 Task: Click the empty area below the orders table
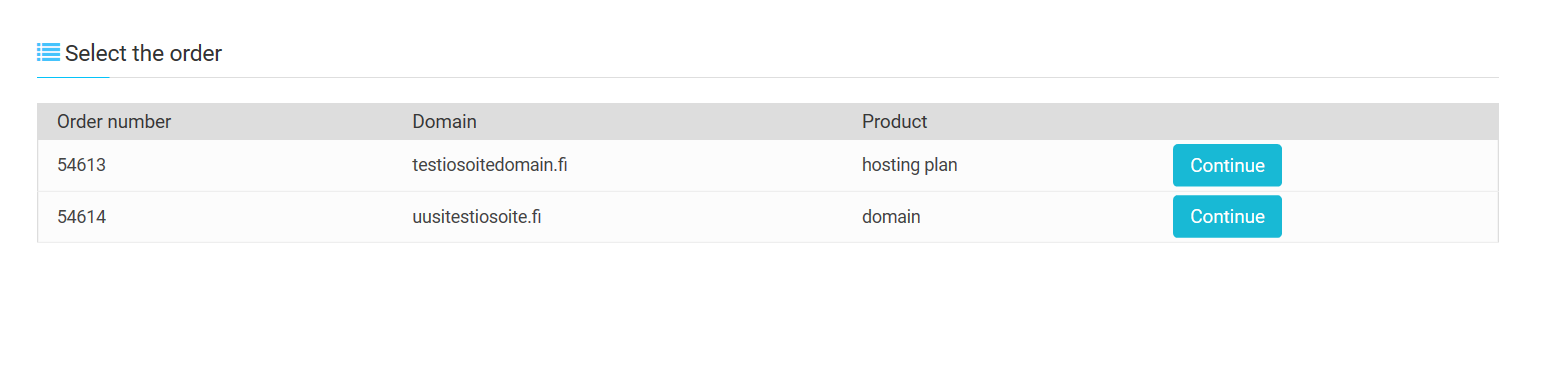coord(767,312)
